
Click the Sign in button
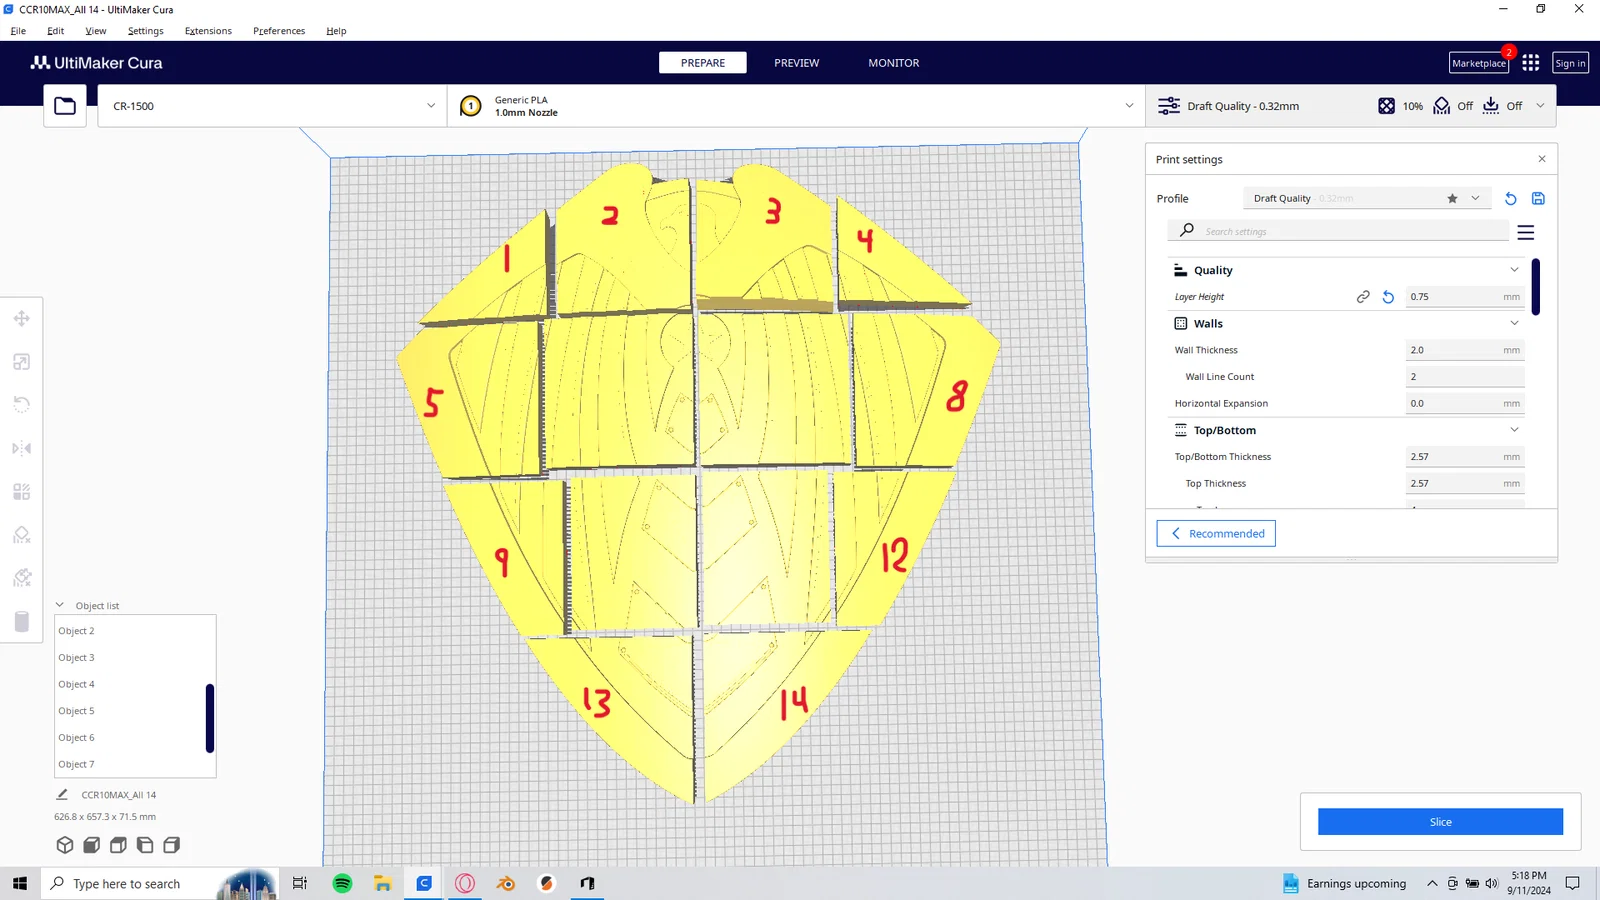[x=1570, y=63]
